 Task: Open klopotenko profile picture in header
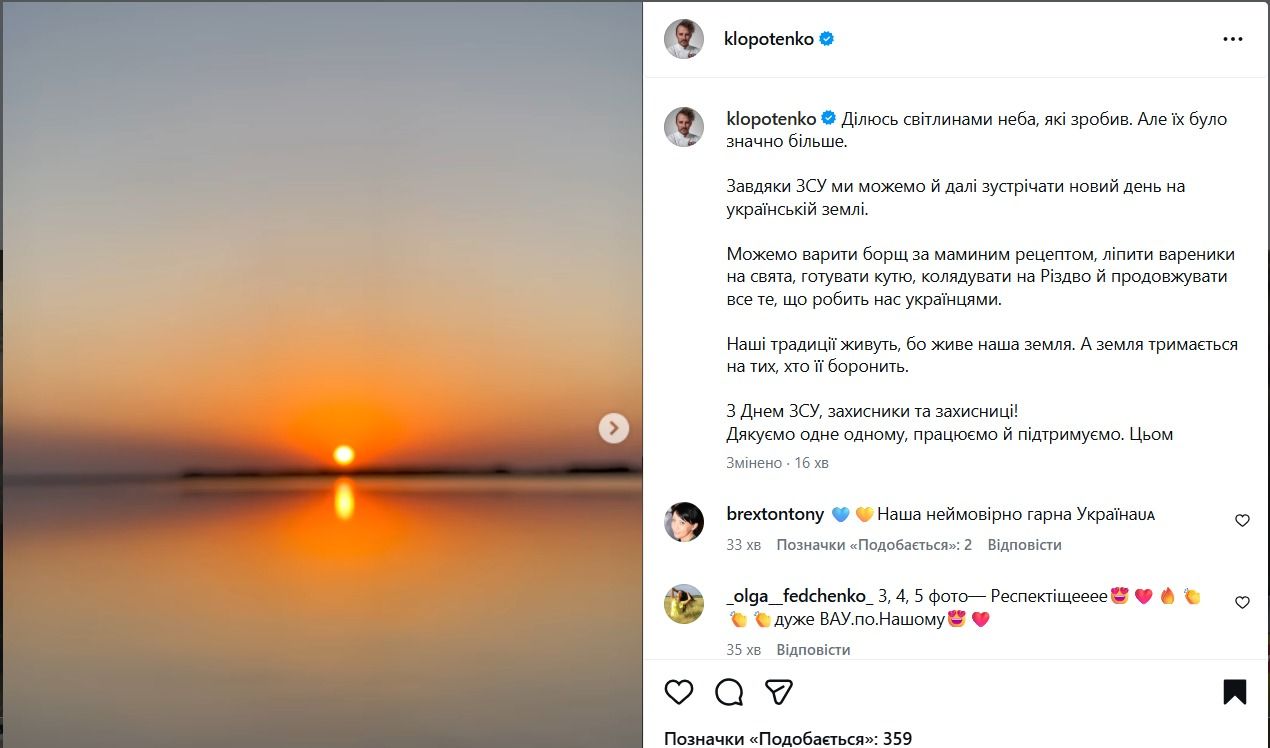[684, 39]
